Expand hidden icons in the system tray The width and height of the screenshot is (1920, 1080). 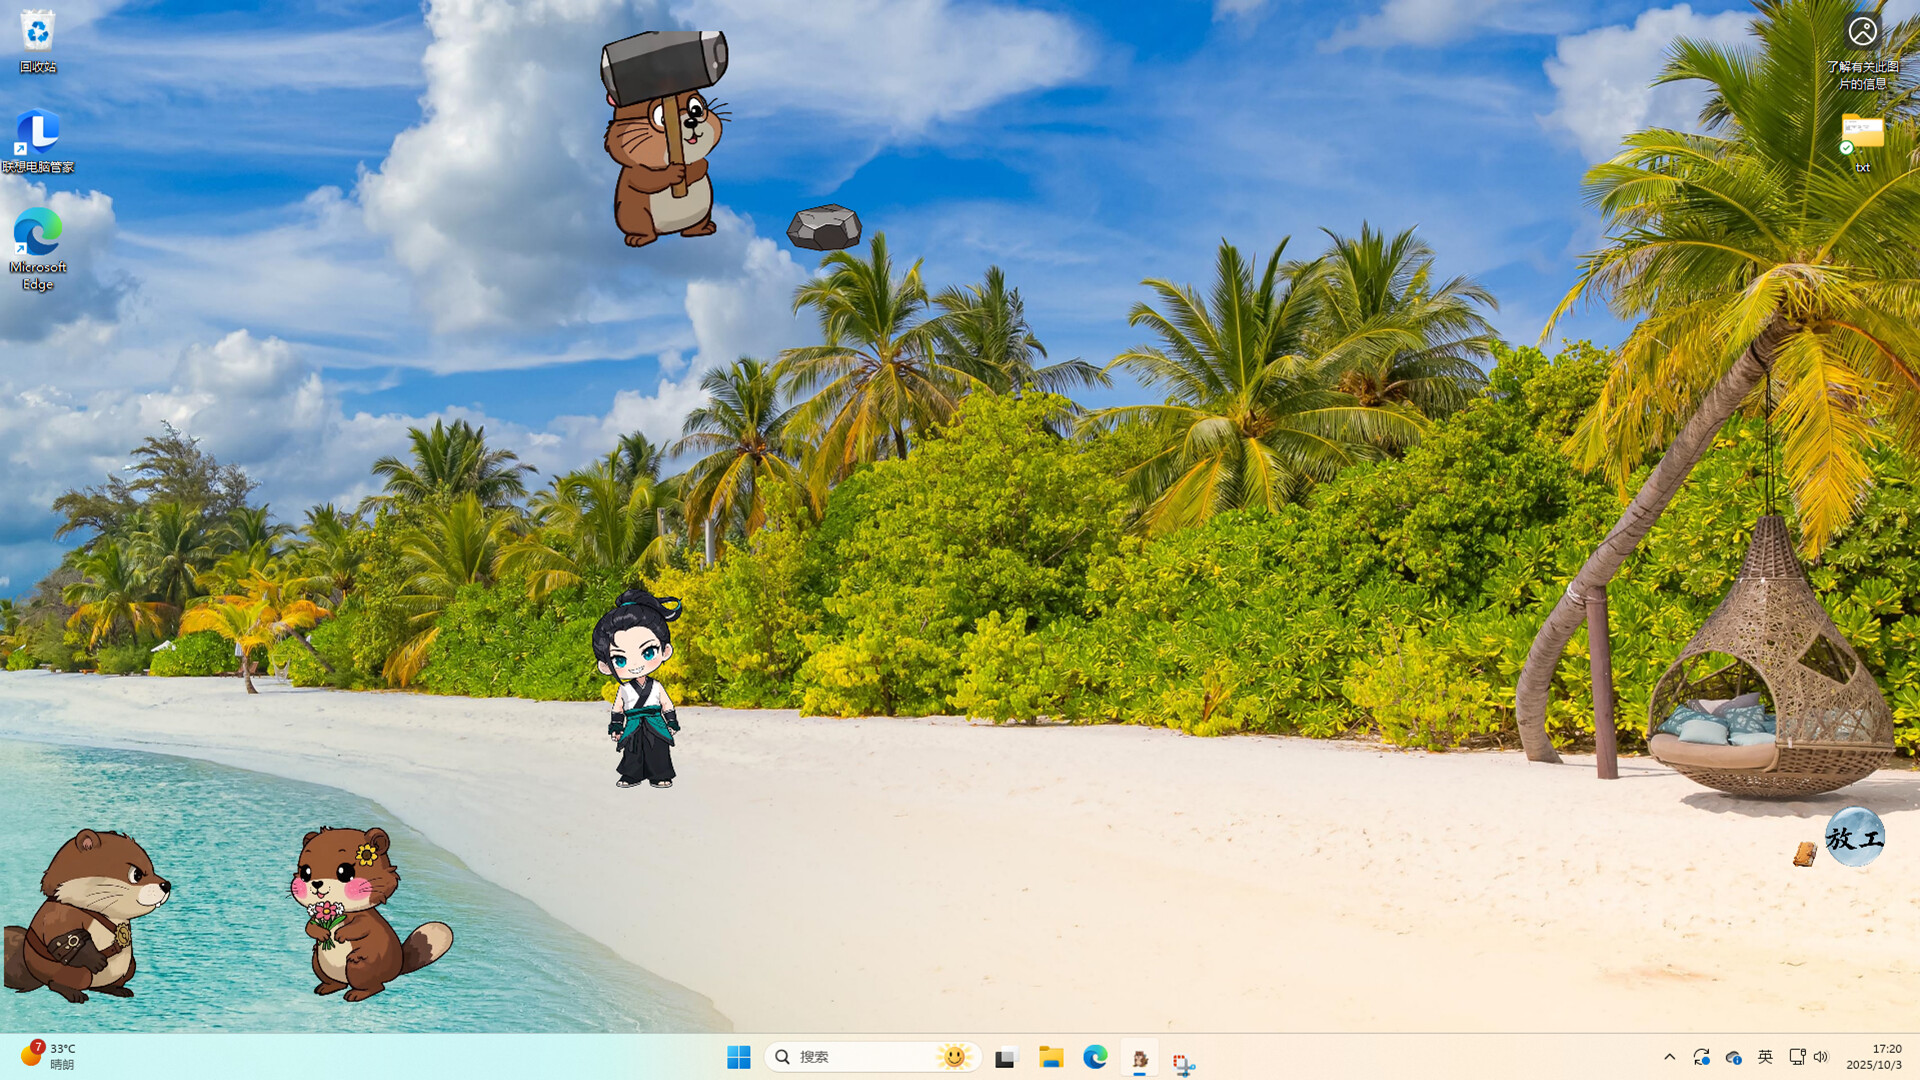pyautogui.click(x=1670, y=1056)
